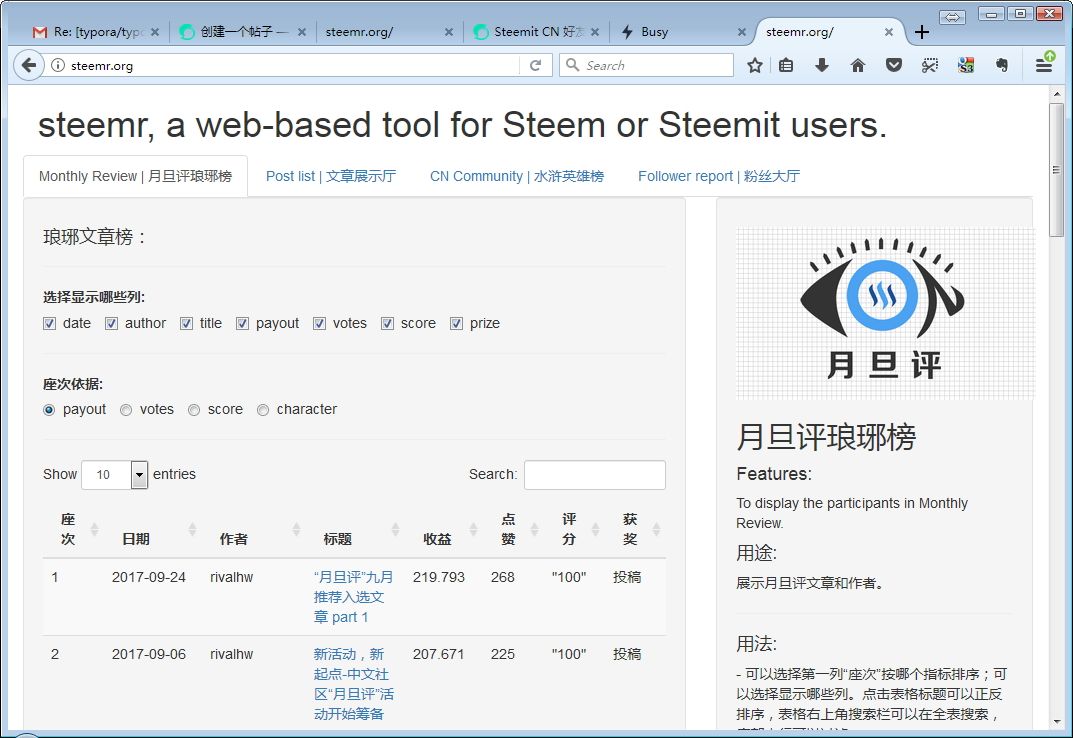This screenshot has width=1073, height=738.
Task: Go to the browser home page icon
Action: click(857, 65)
